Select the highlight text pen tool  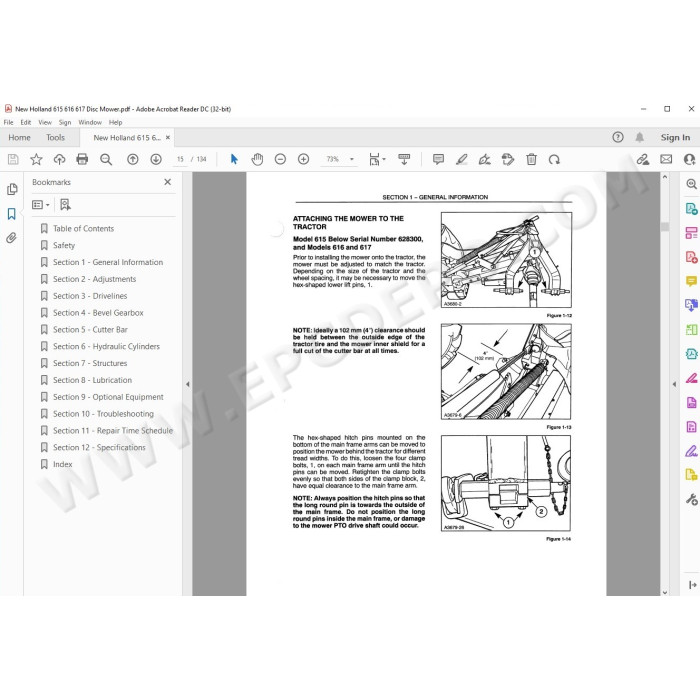462,159
